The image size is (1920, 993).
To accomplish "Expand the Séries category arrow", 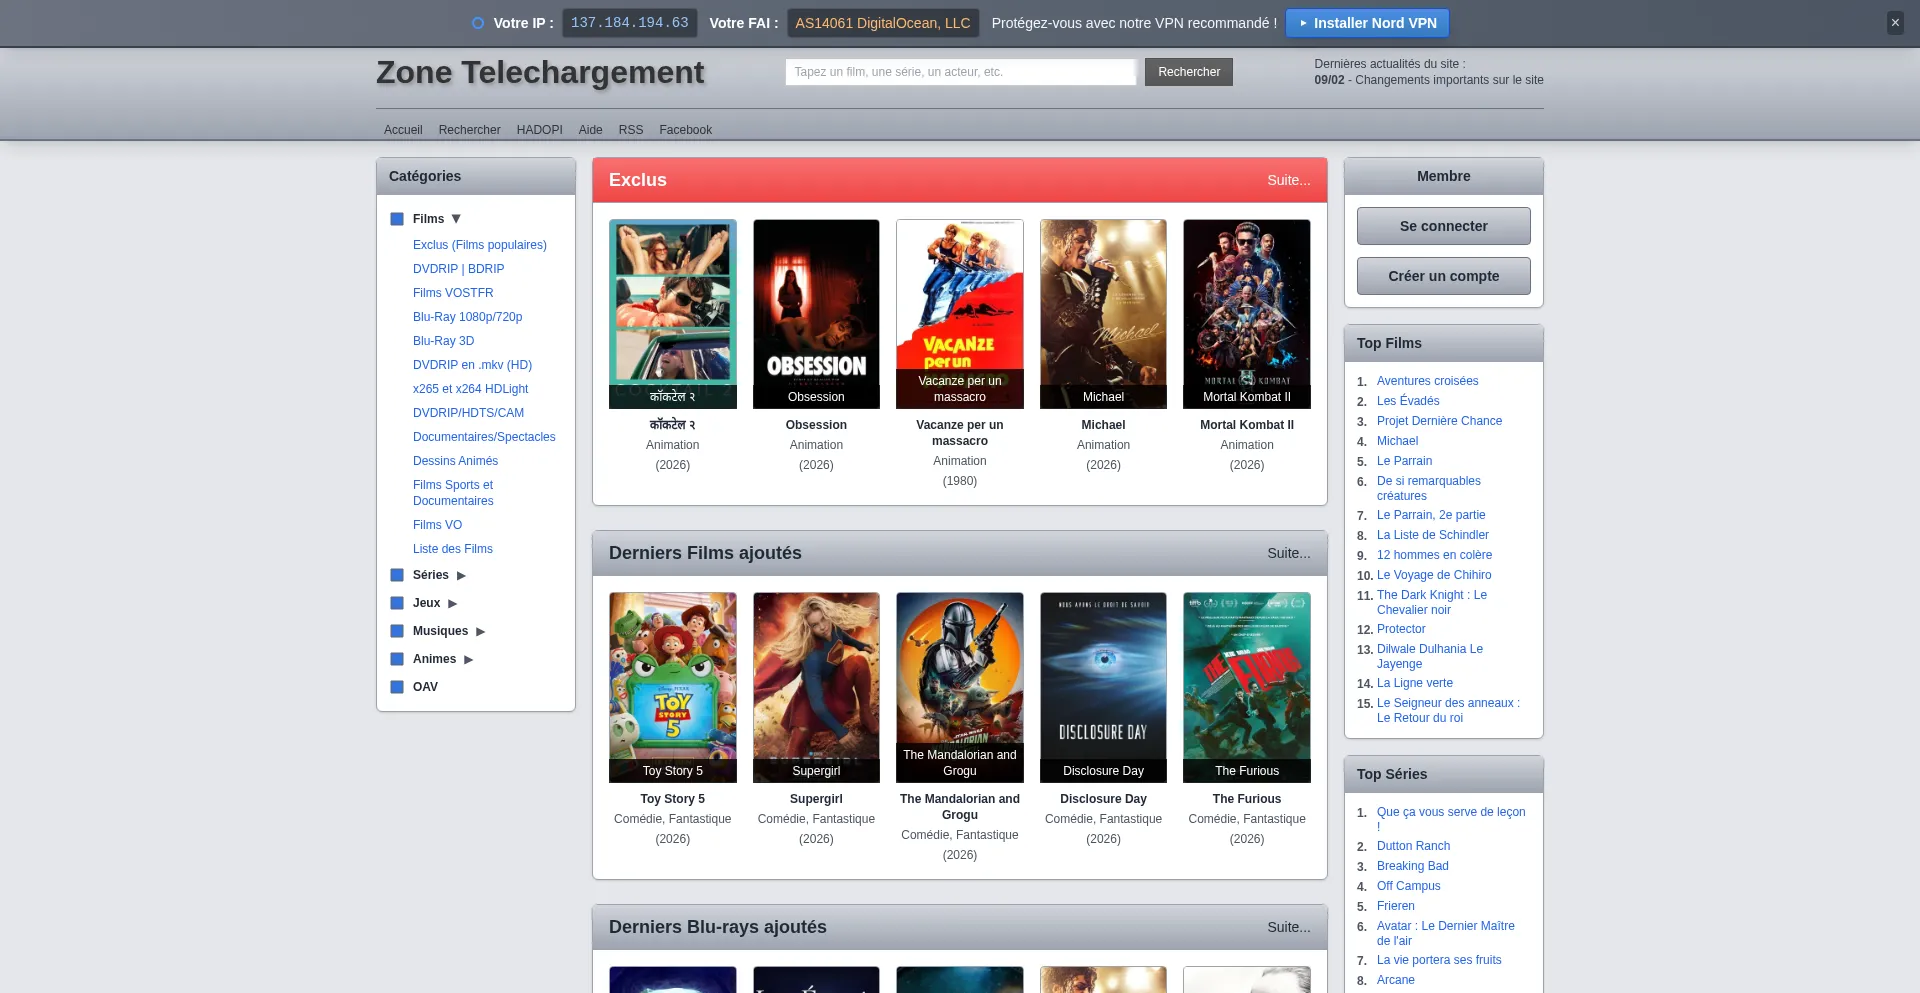I will point(461,576).
